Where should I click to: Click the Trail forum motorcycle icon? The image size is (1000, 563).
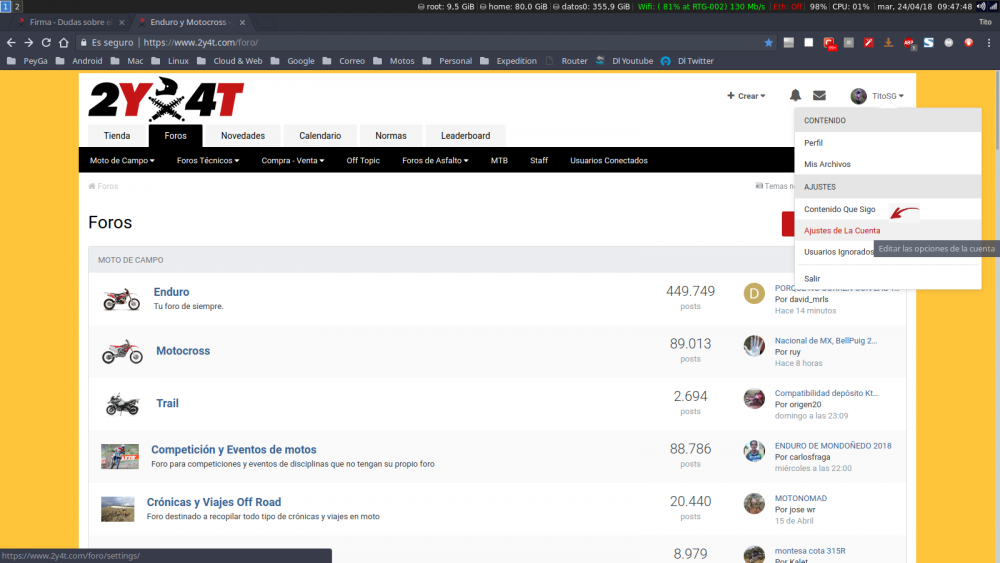click(x=122, y=404)
